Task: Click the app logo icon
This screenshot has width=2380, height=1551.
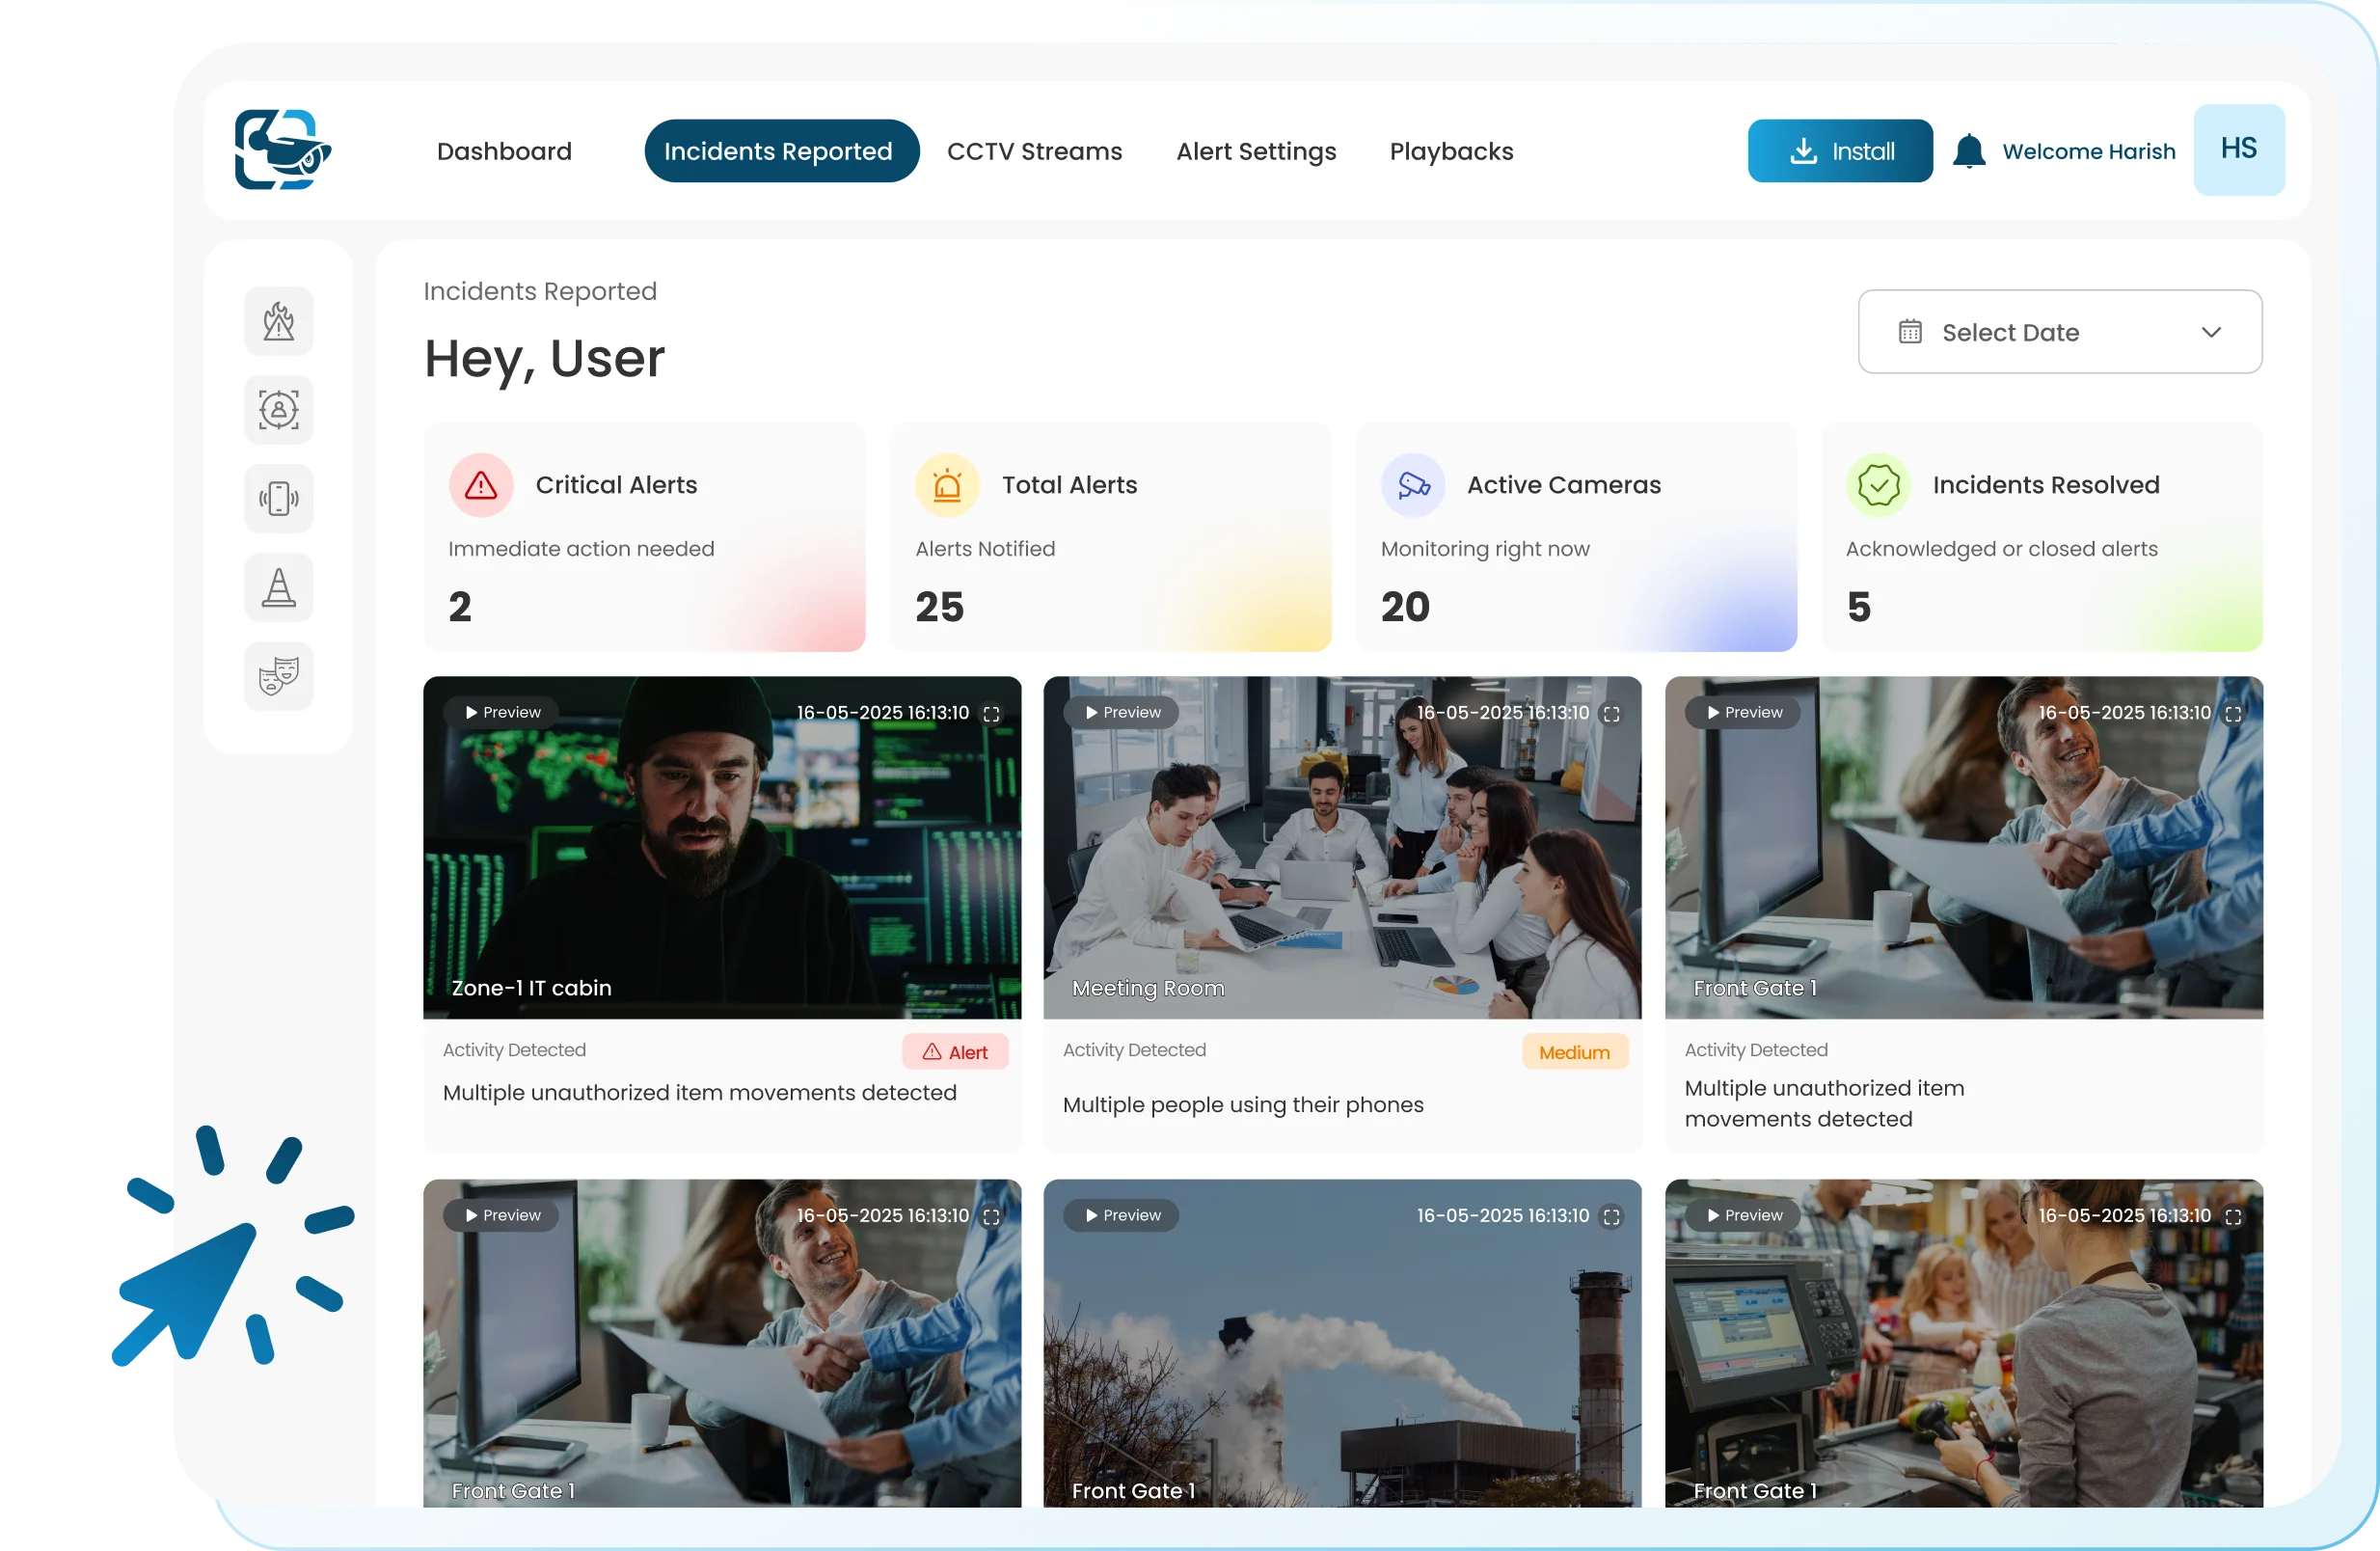Action: click(283, 150)
